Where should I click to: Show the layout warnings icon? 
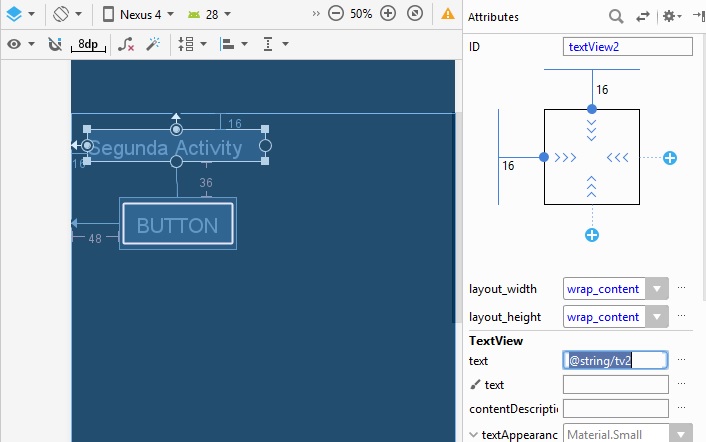(448, 15)
